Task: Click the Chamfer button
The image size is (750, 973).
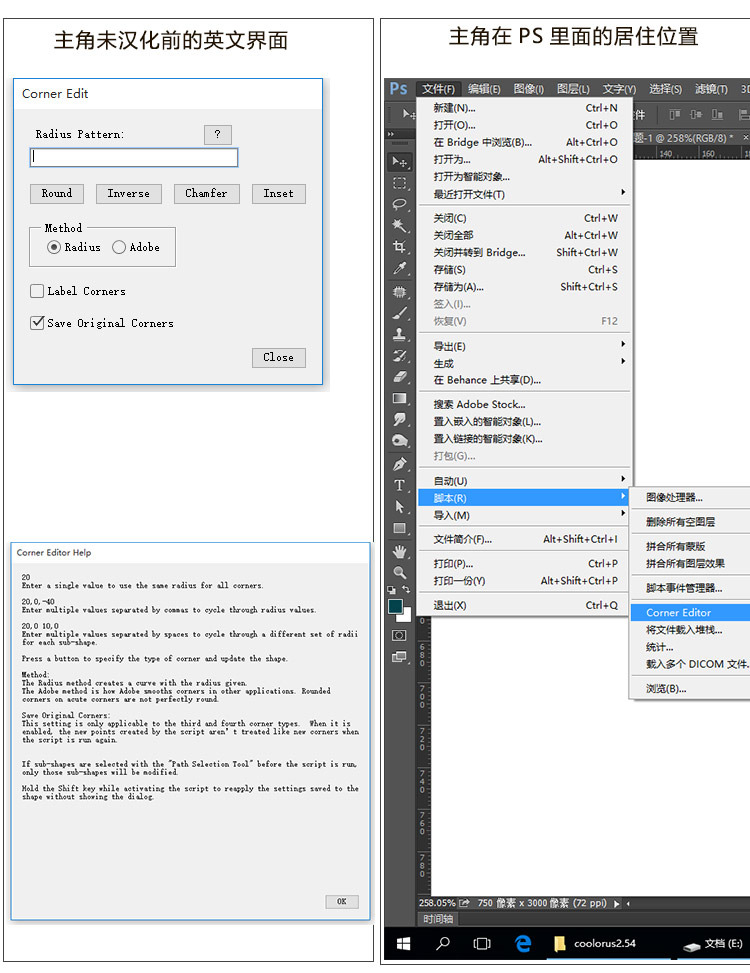Action: tap(206, 194)
